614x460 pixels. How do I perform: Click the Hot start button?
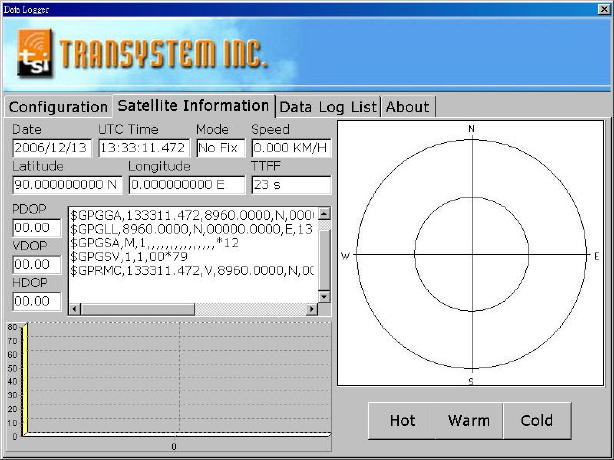[x=402, y=420]
